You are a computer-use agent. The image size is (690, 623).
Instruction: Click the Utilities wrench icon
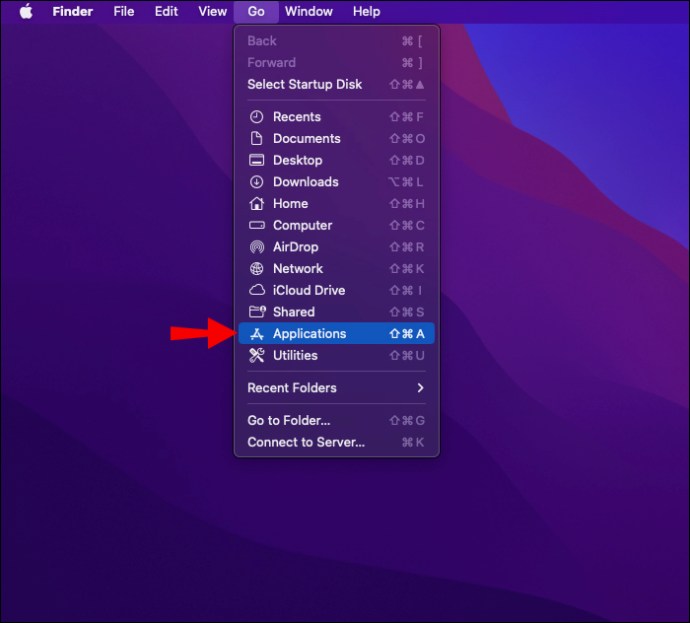pos(257,355)
